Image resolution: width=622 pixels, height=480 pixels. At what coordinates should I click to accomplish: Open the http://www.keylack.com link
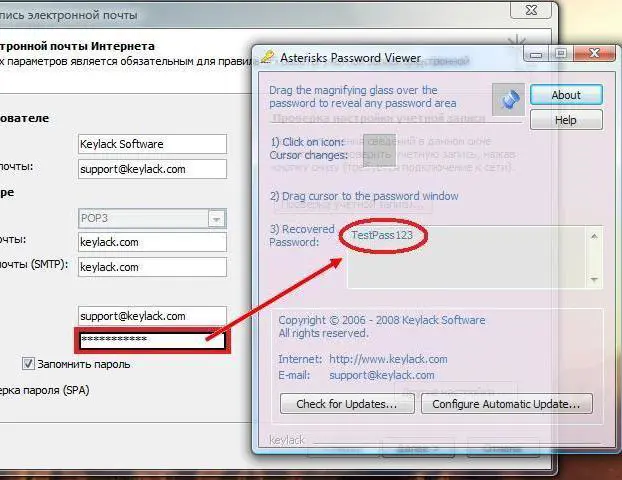pyautogui.click(x=388, y=359)
